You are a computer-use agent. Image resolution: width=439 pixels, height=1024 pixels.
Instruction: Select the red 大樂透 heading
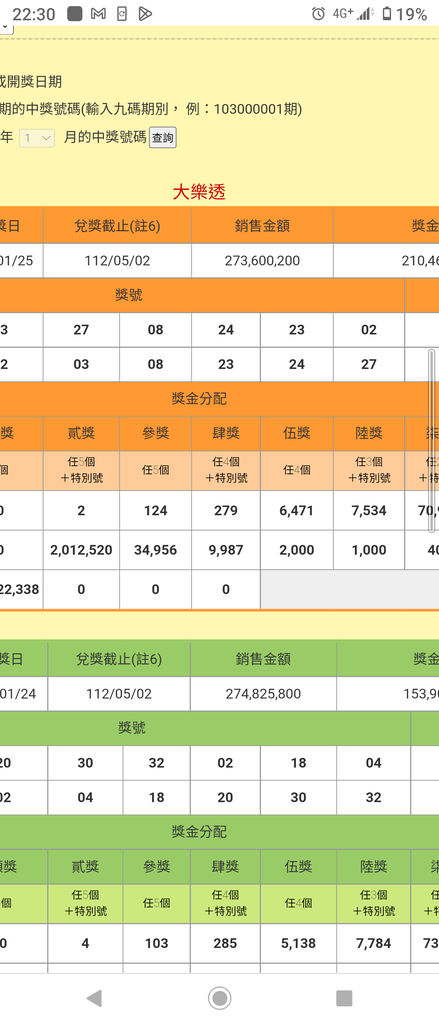199,191
